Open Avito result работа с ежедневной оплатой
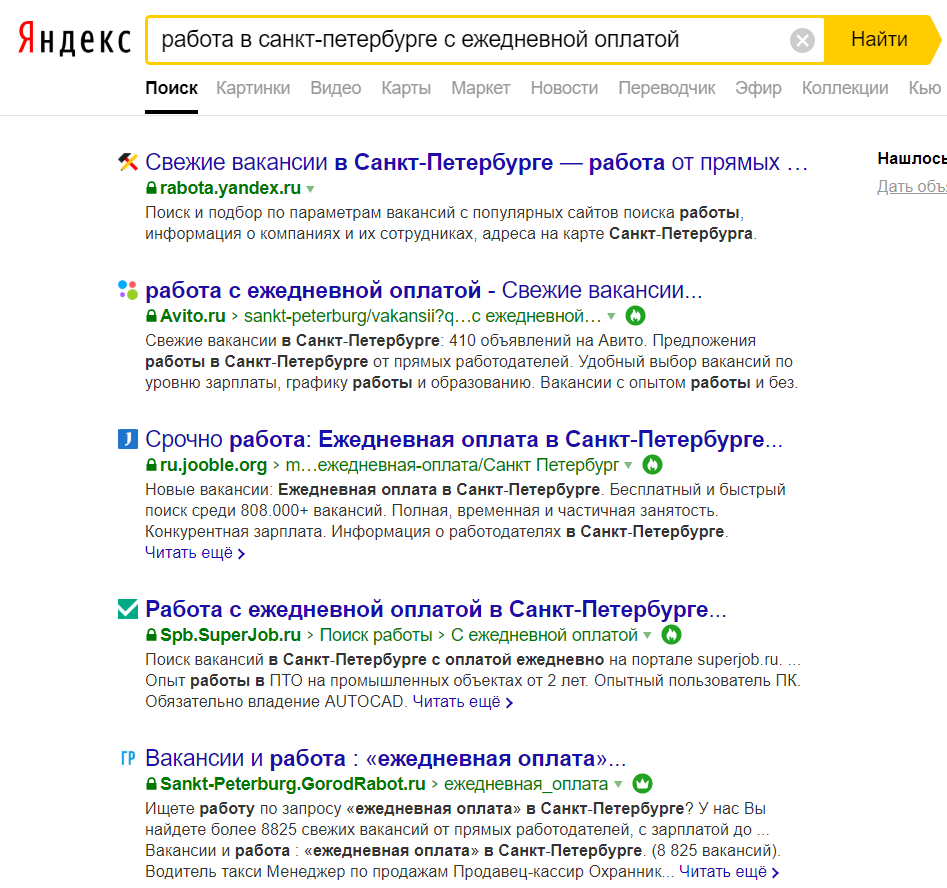The height and width of the screenshot is (888, 947). tap(424, 290)
